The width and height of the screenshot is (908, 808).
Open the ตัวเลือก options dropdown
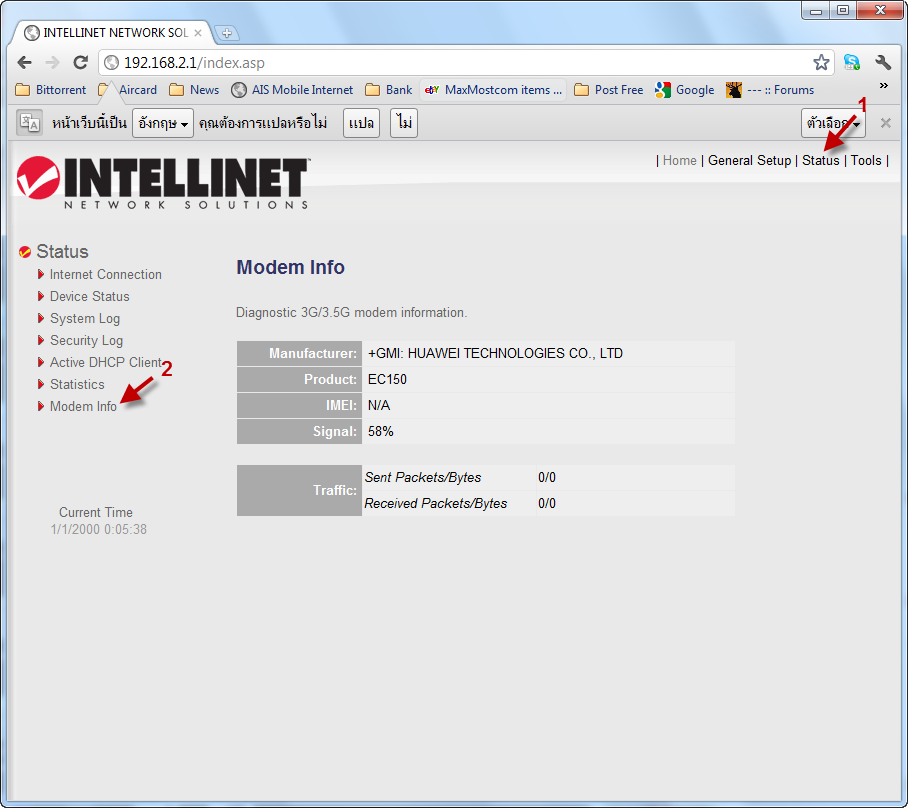point(833,123)
